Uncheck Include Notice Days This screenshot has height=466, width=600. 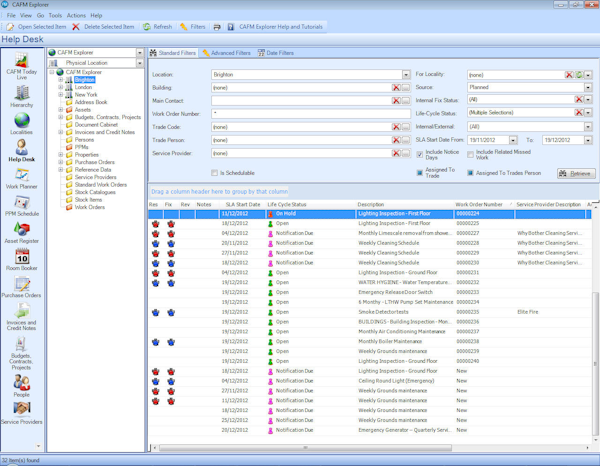coord(420,153)
